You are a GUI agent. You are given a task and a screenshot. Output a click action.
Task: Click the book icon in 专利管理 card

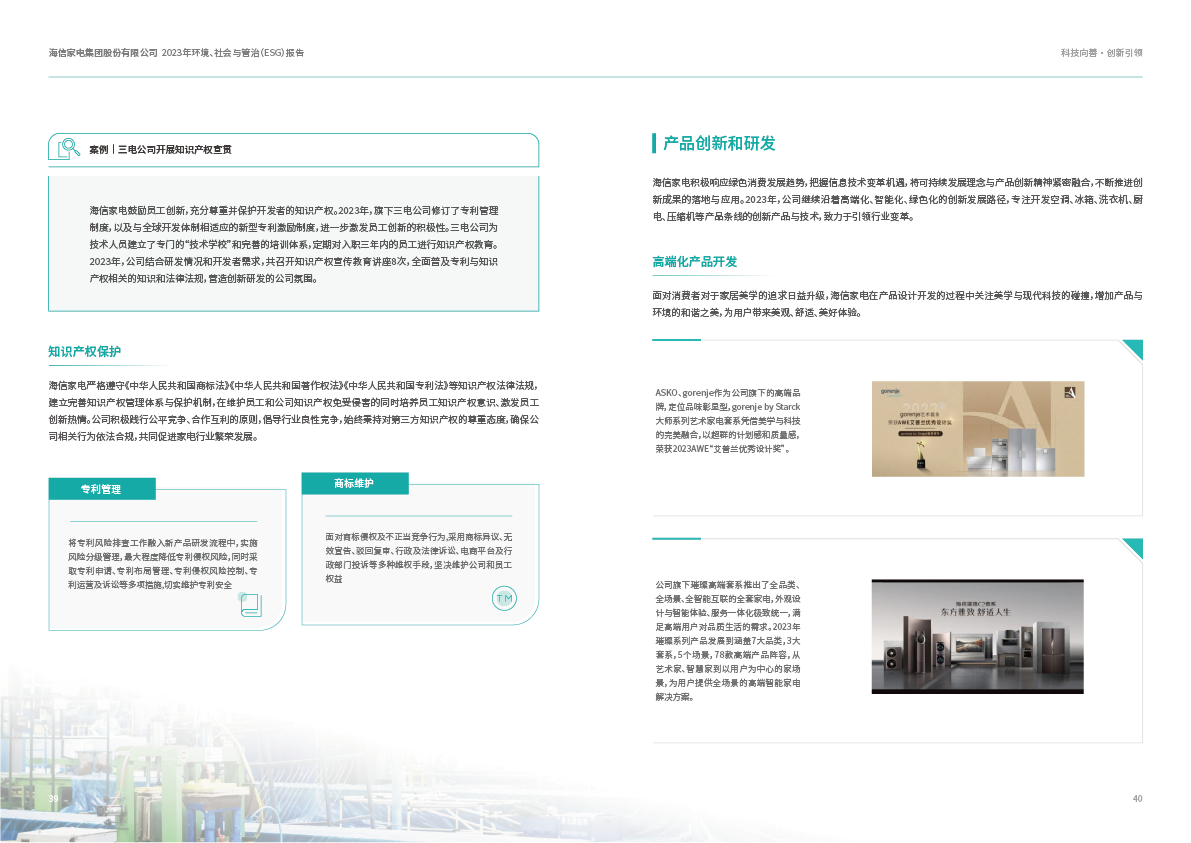tap(249, 602)
